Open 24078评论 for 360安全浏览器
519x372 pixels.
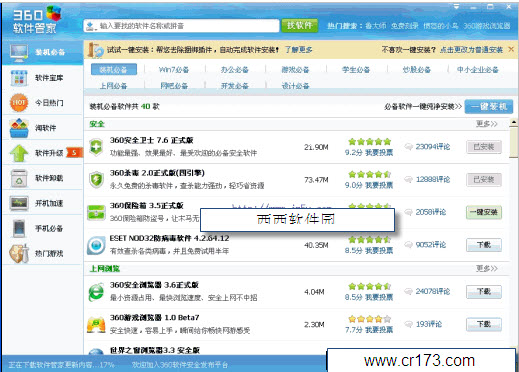432,291
